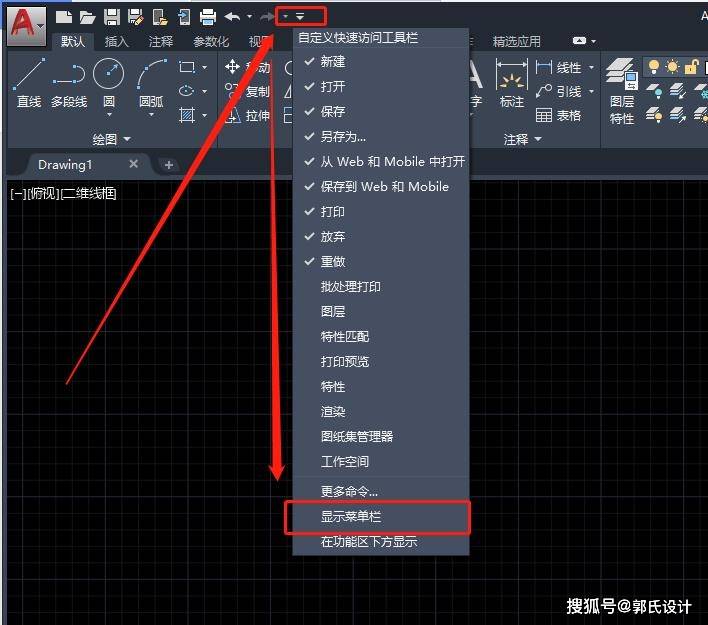708x625 pixels.
Task: Click the Leader (引线) tool
Action: 558,92
